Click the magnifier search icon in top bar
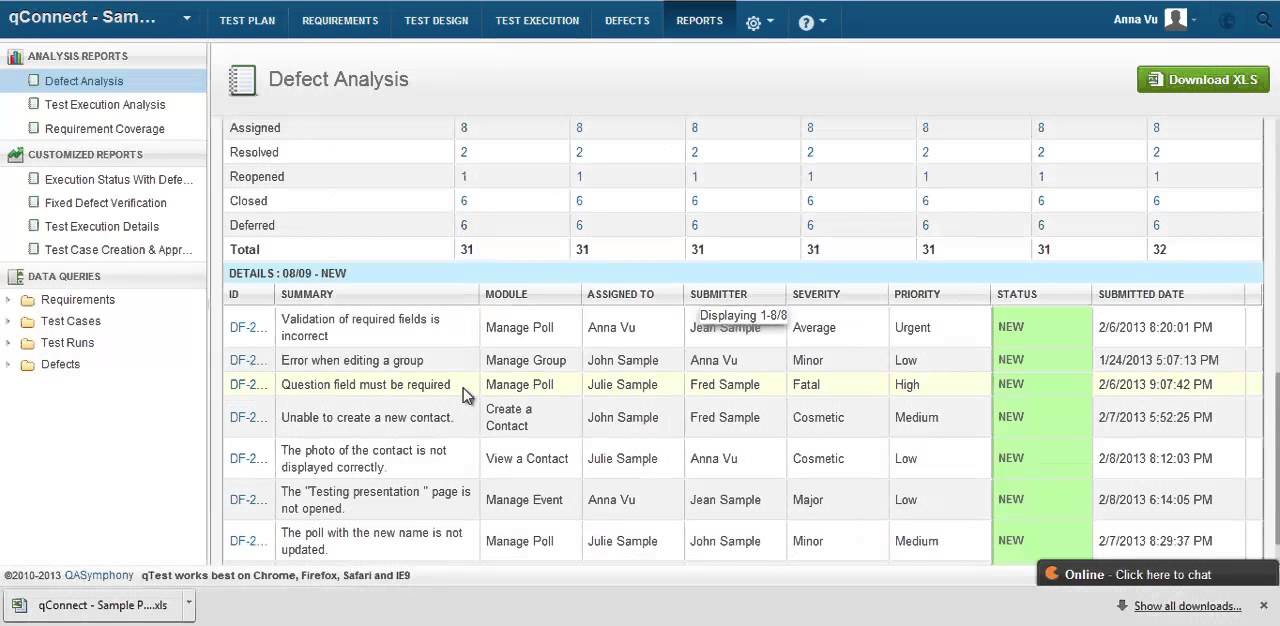1280x626 pixels. [x=1263, y=20]
